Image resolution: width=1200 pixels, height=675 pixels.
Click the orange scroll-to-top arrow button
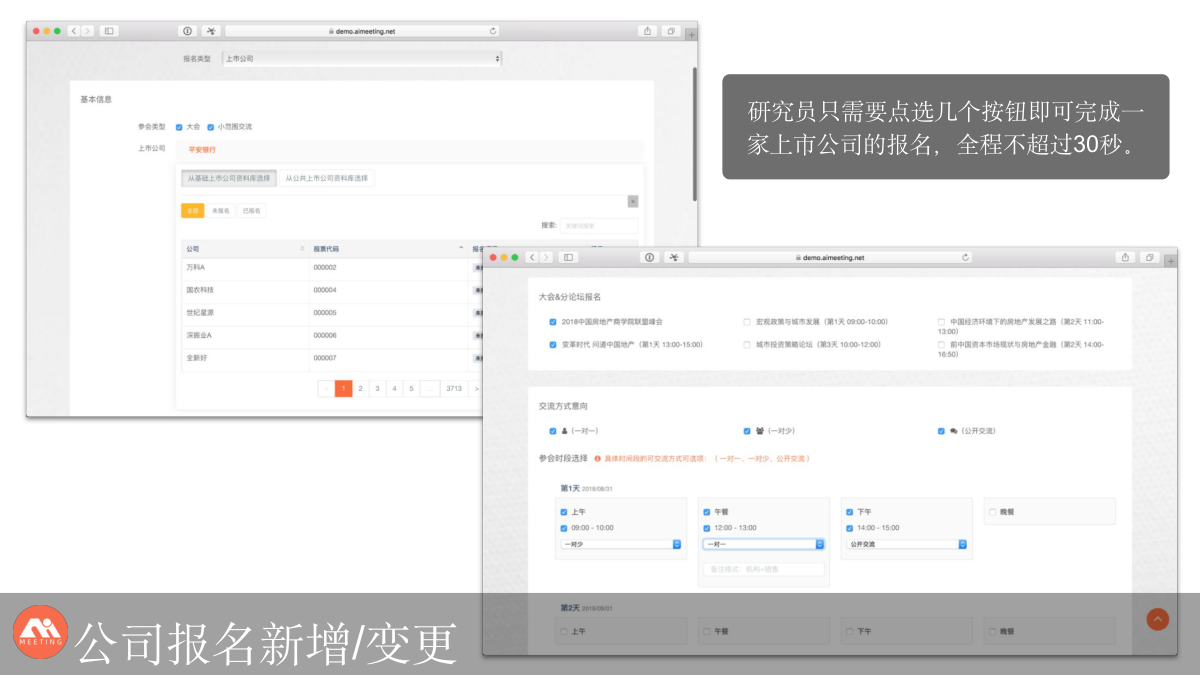[x=1157, y=620]
